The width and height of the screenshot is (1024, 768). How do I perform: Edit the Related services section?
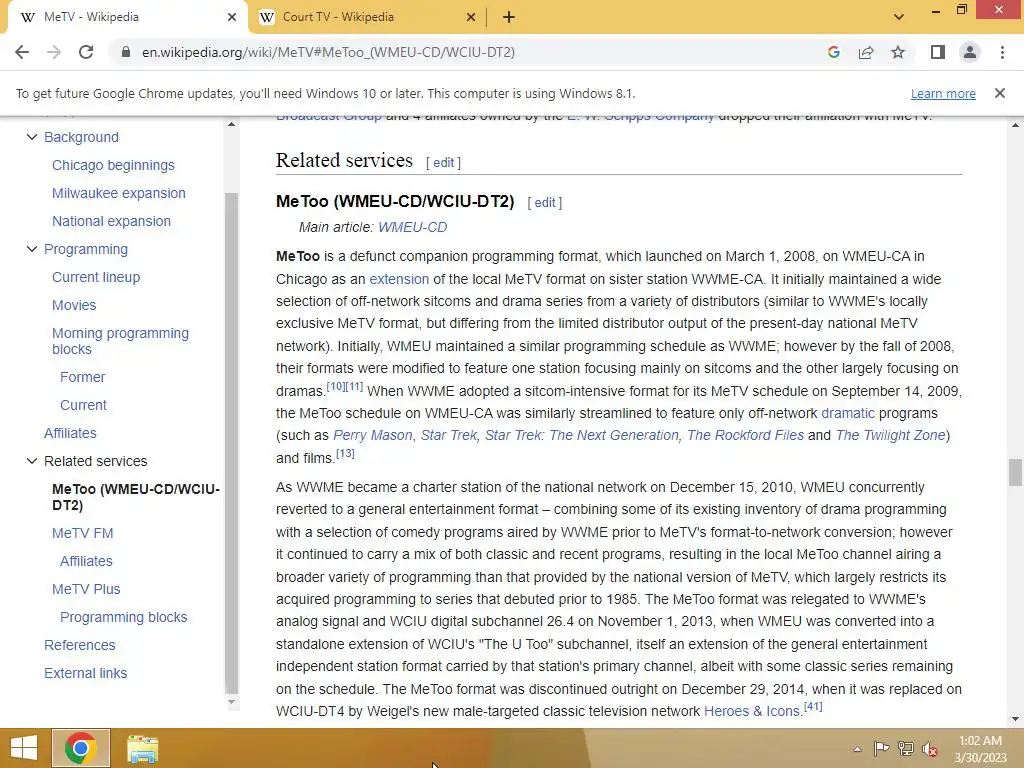coord(443,163)
